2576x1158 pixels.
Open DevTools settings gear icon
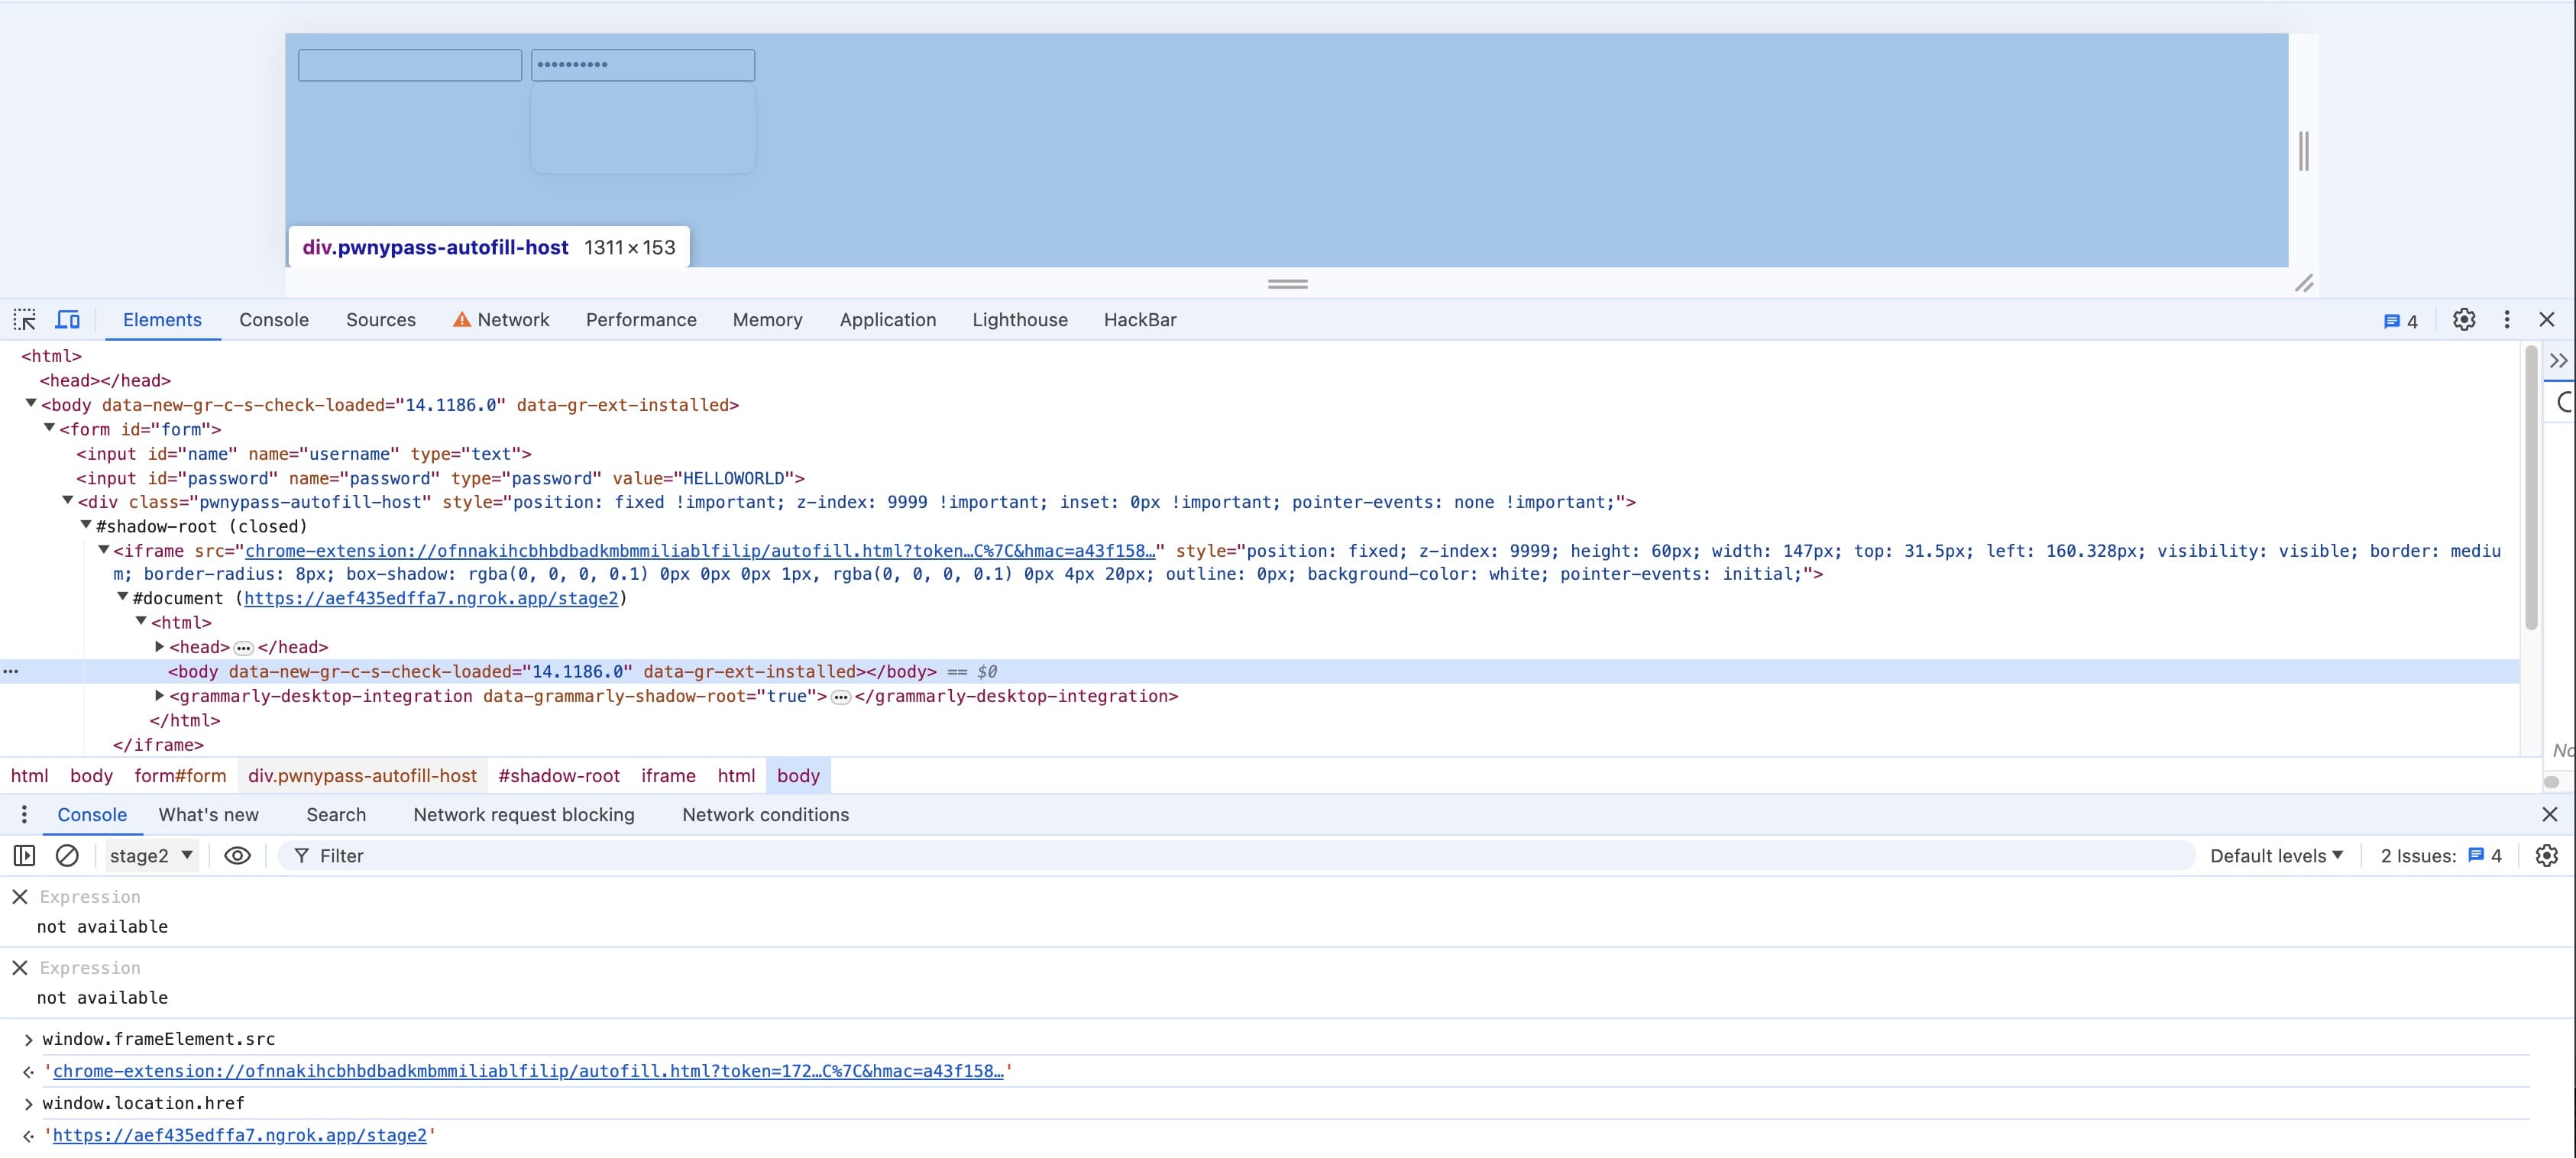click(x=2464, y=320)
